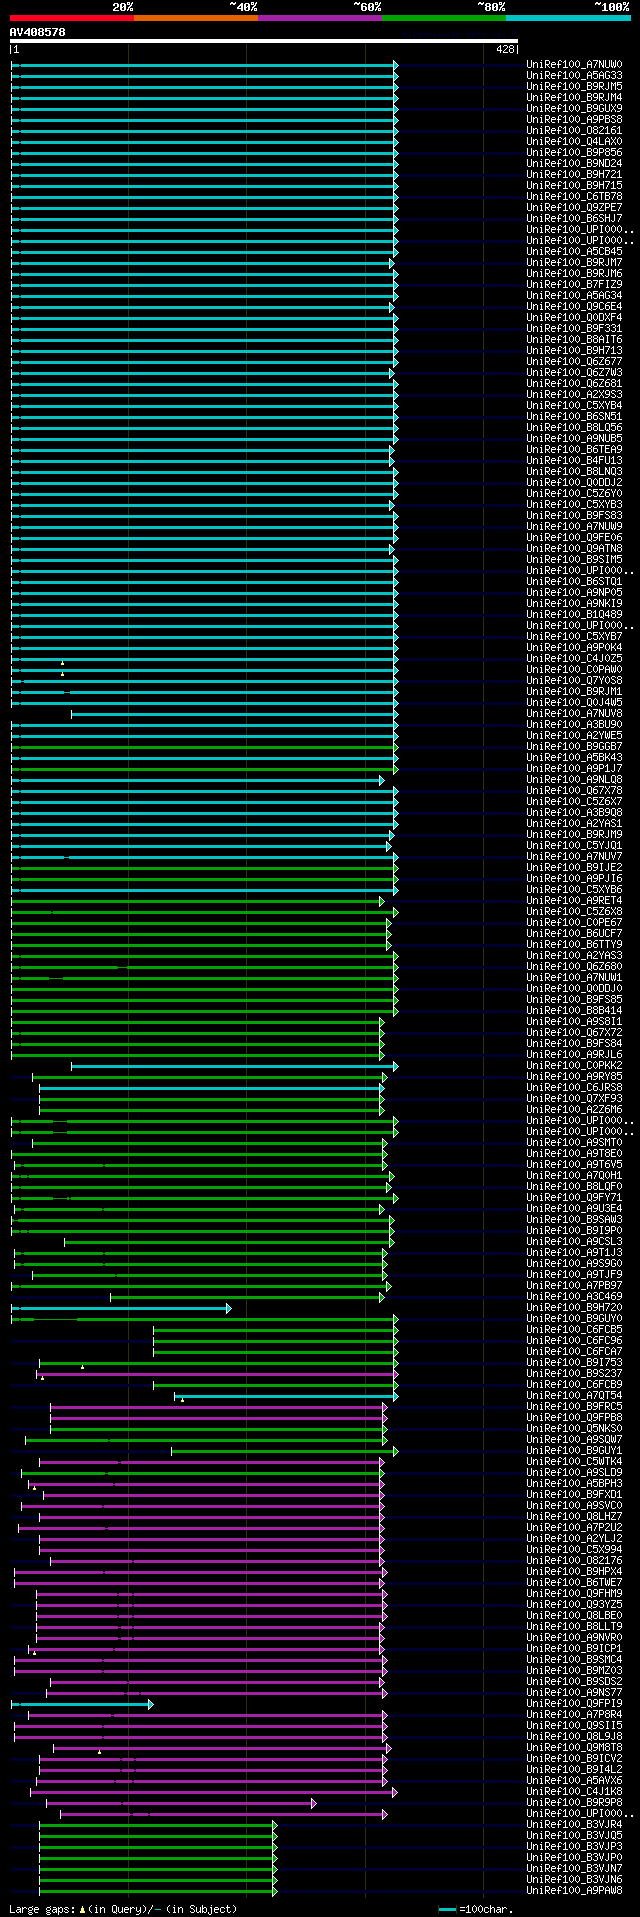Select hit label UniRef100_B3VJR4
The image size is (640, 1917).
click(574, 1824)
